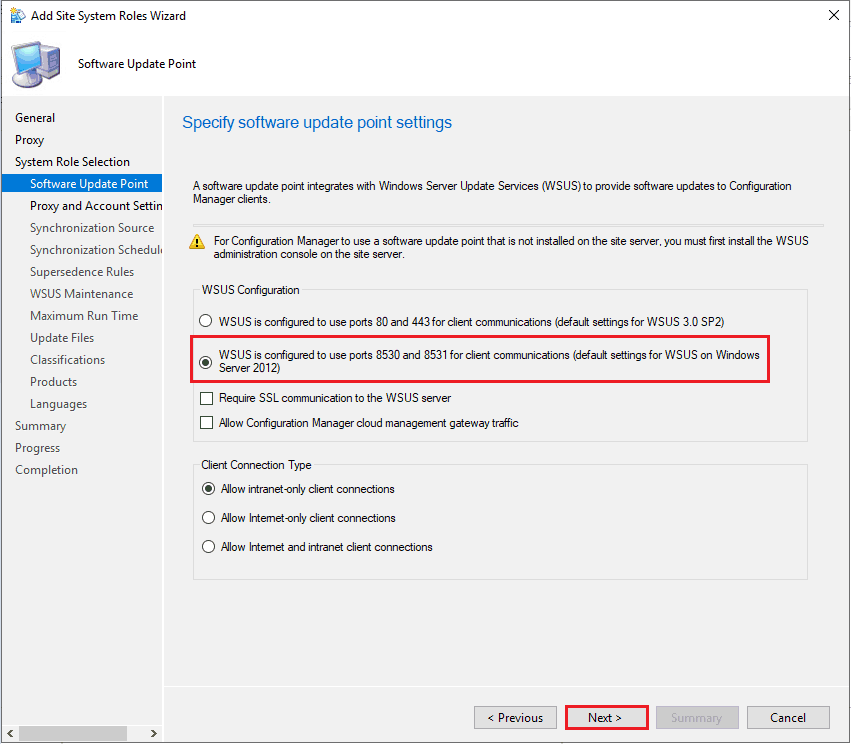Select WSUS ports 8530 and 8531 option
Image resolution: width=851 pixels, height=744 pixels.
pos(207,363)
